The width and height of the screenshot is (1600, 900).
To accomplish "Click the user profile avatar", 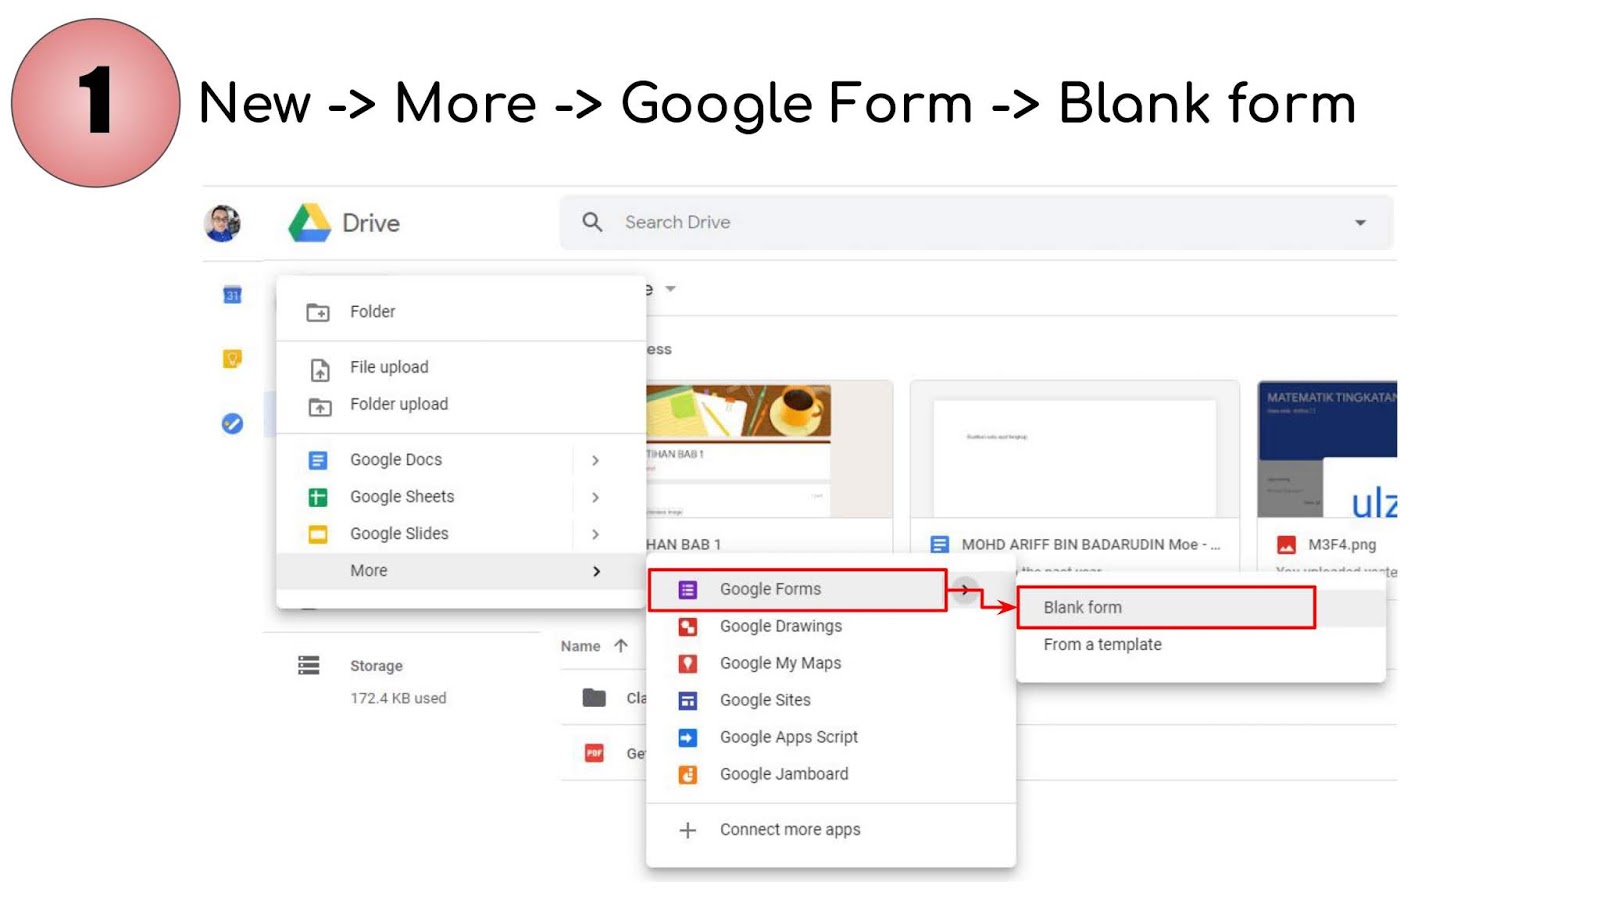I will pos(222,222).
